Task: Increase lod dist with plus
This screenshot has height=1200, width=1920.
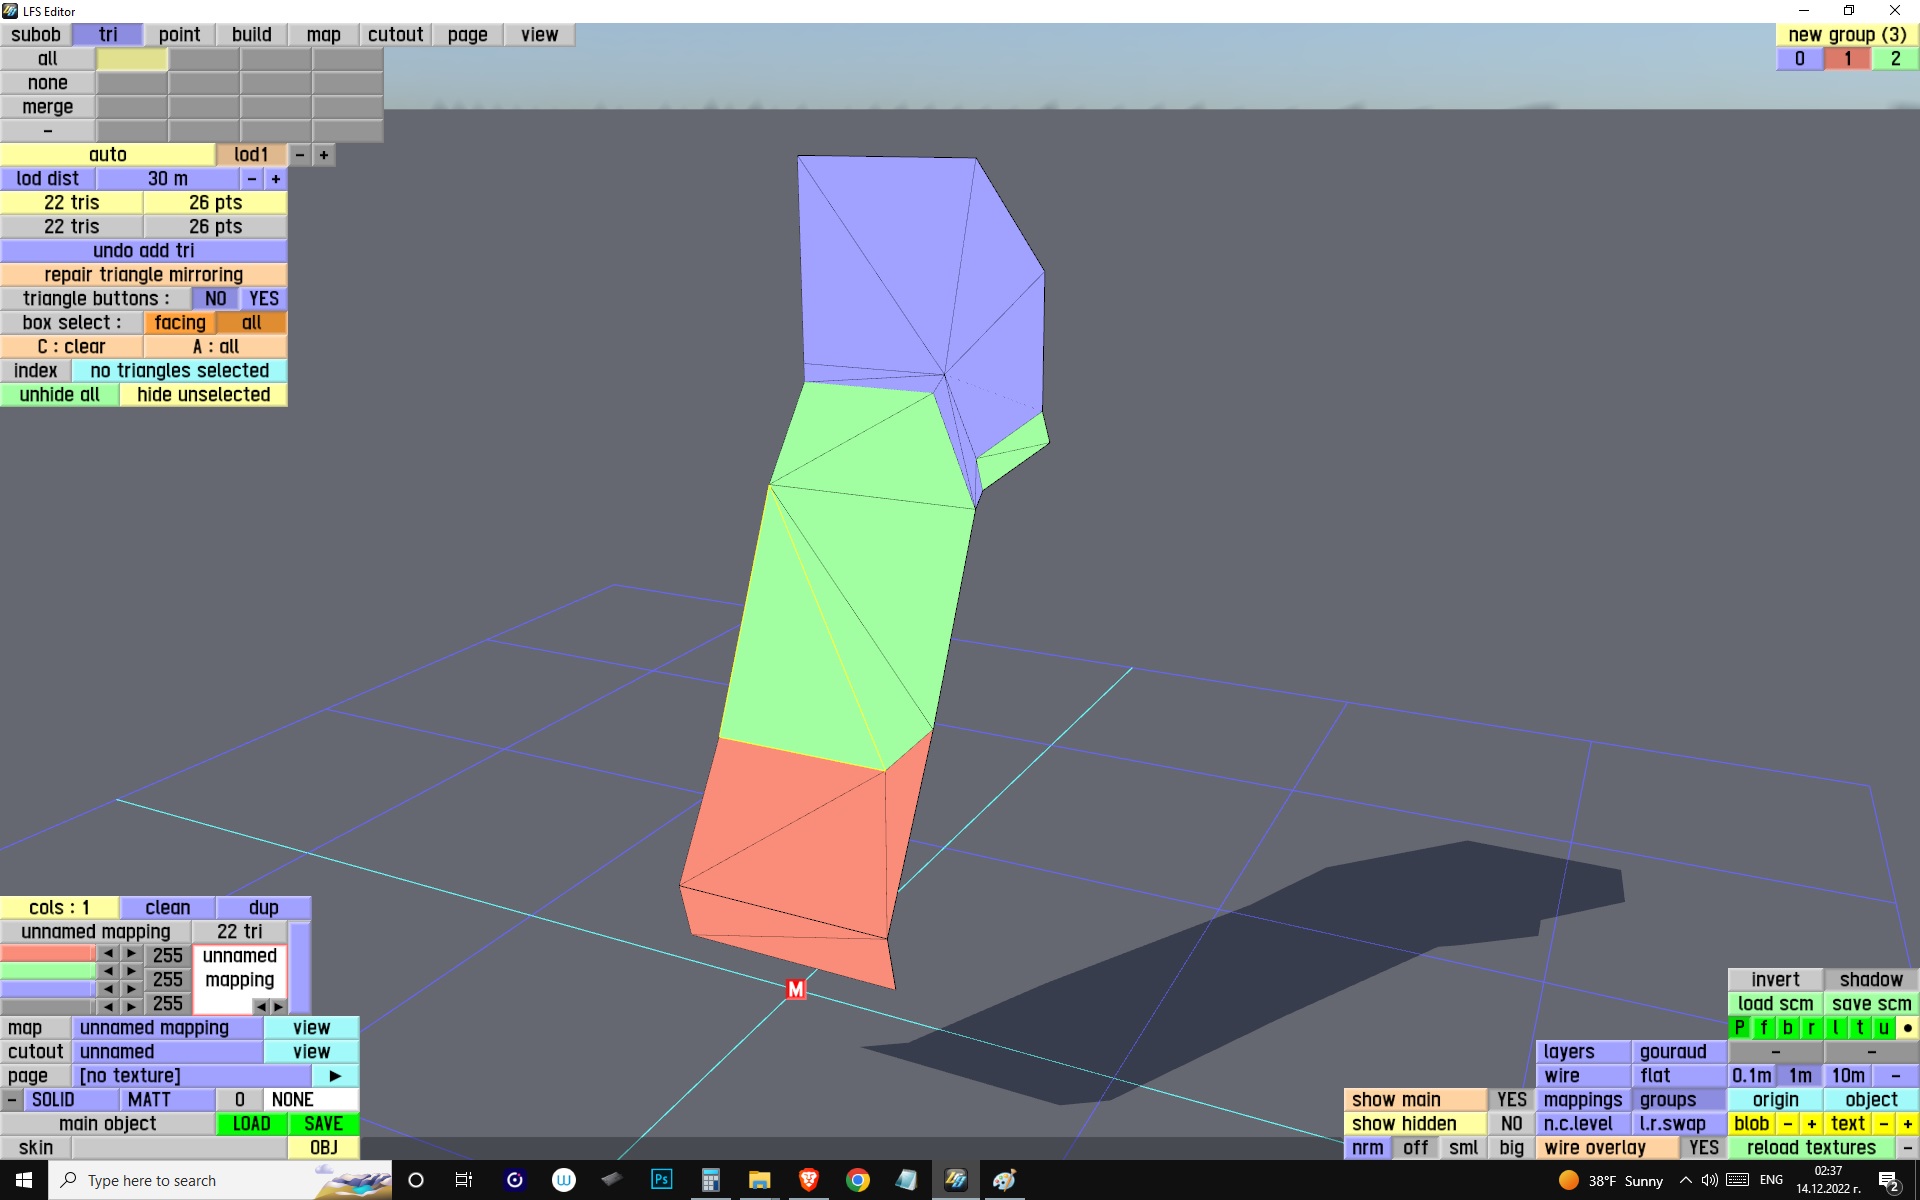Action: pyautogui.click(x=275, y=179)
